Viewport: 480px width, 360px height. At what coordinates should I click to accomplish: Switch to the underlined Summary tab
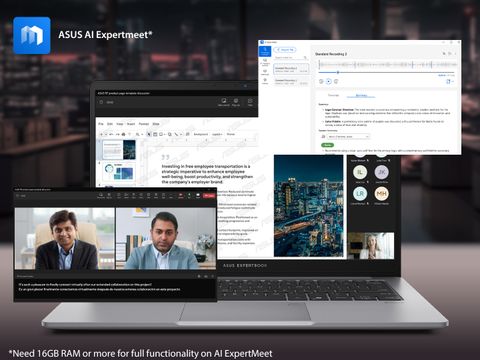click(x=361, y=95)
